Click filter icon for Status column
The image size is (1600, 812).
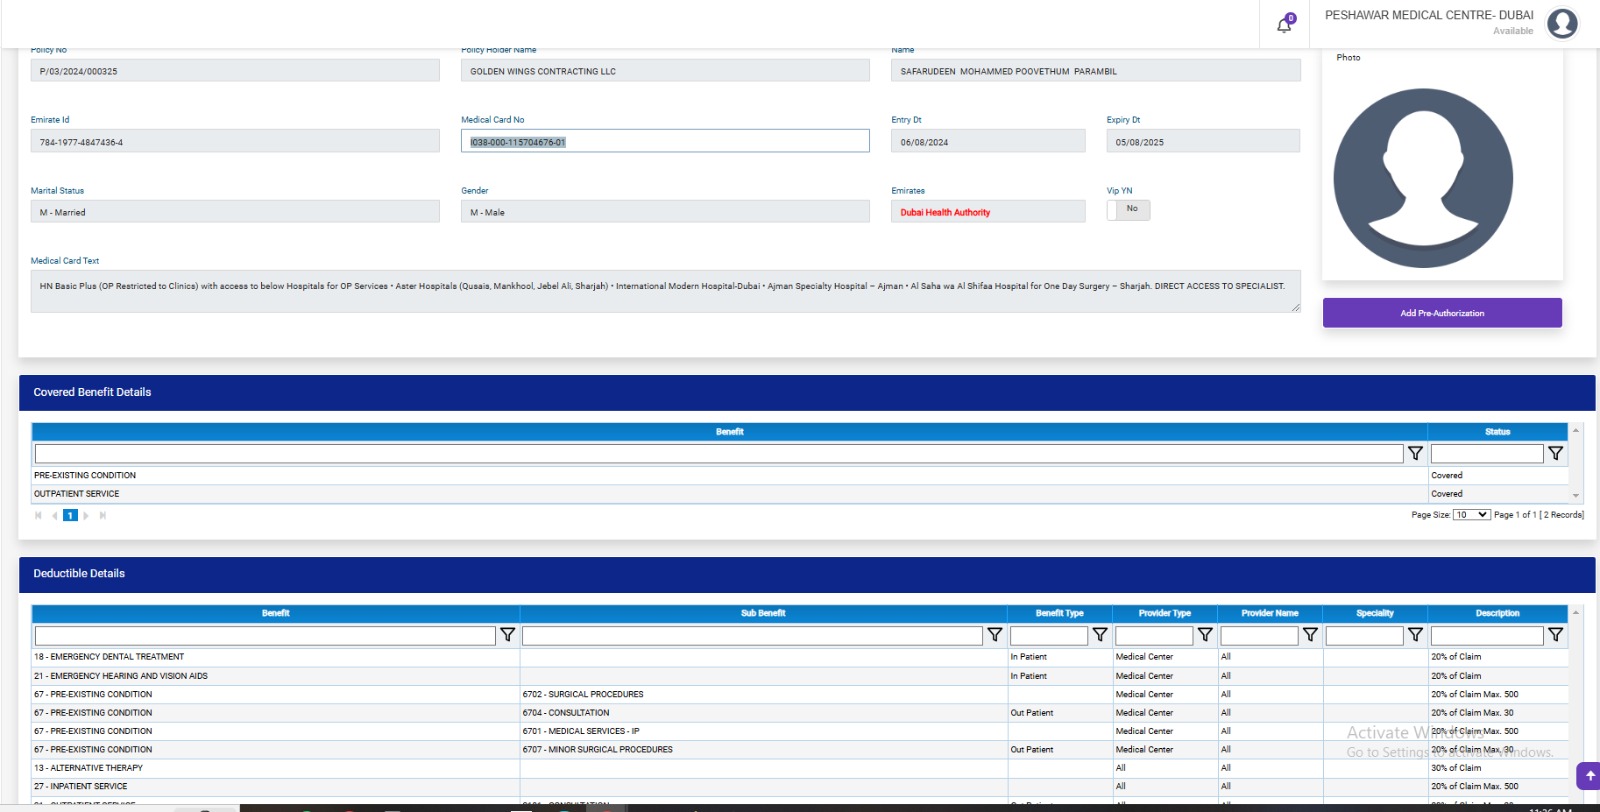tap(1555, 454)
